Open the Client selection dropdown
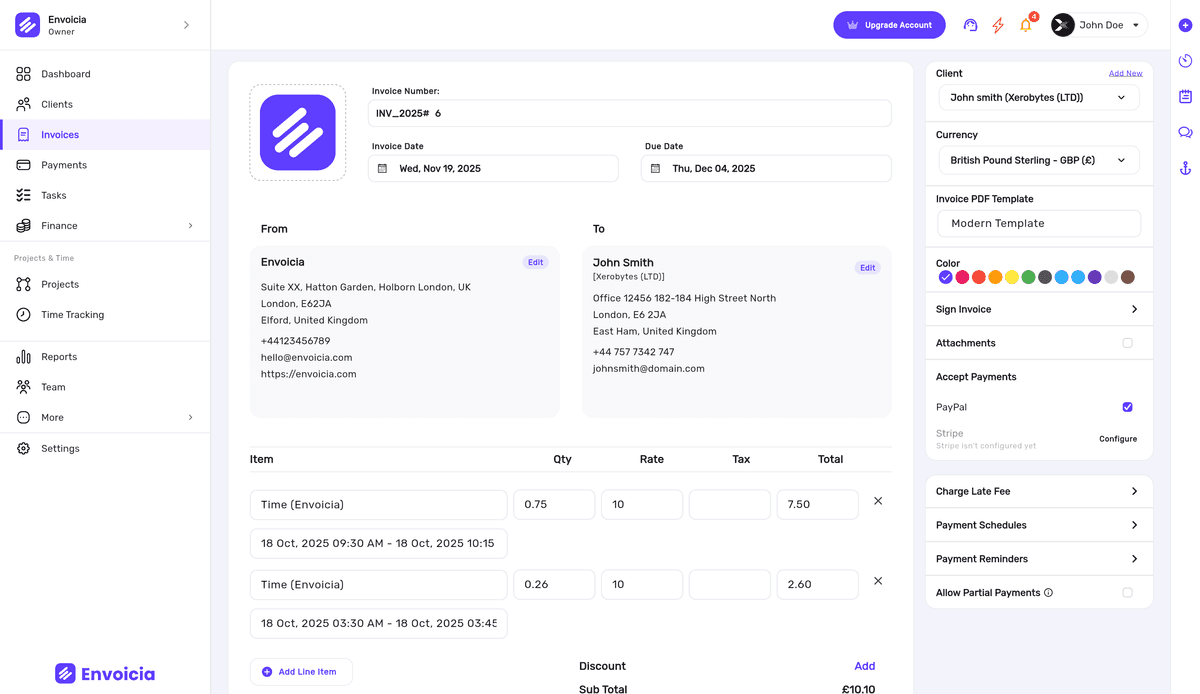Viewport: 1200px width, 694px height. (1038, 97)
